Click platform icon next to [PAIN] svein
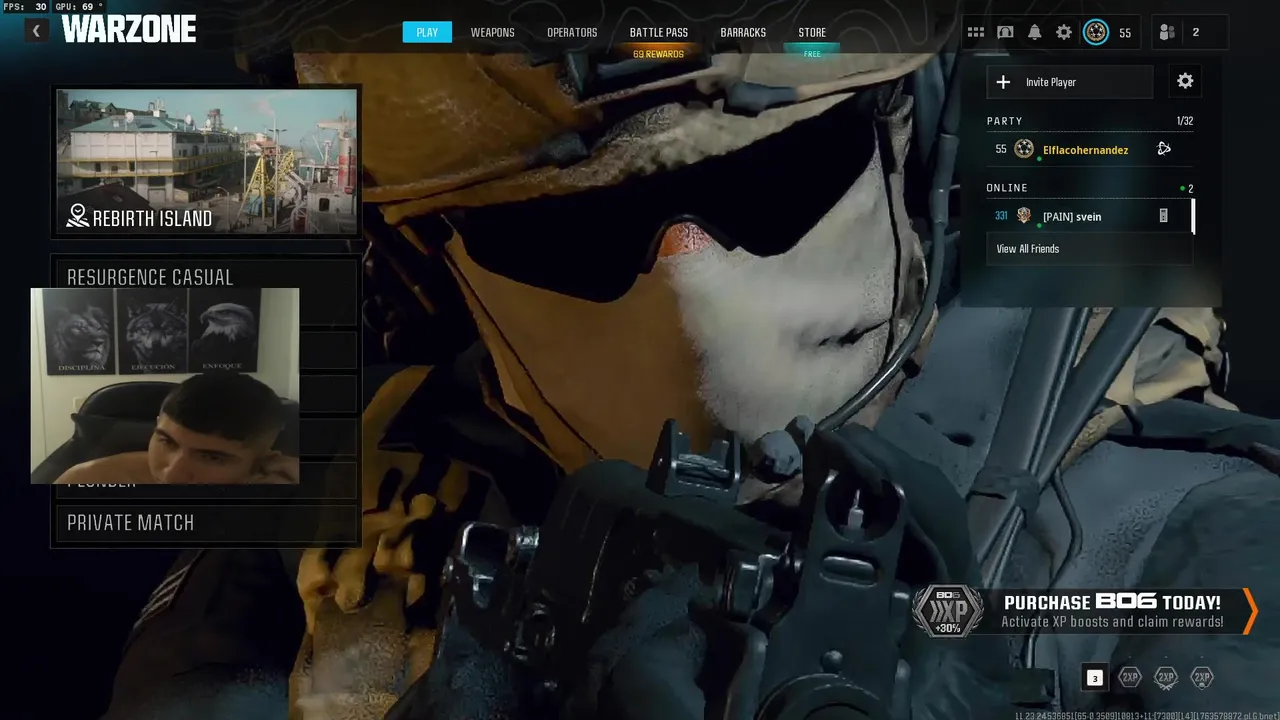 point(1163,216)
